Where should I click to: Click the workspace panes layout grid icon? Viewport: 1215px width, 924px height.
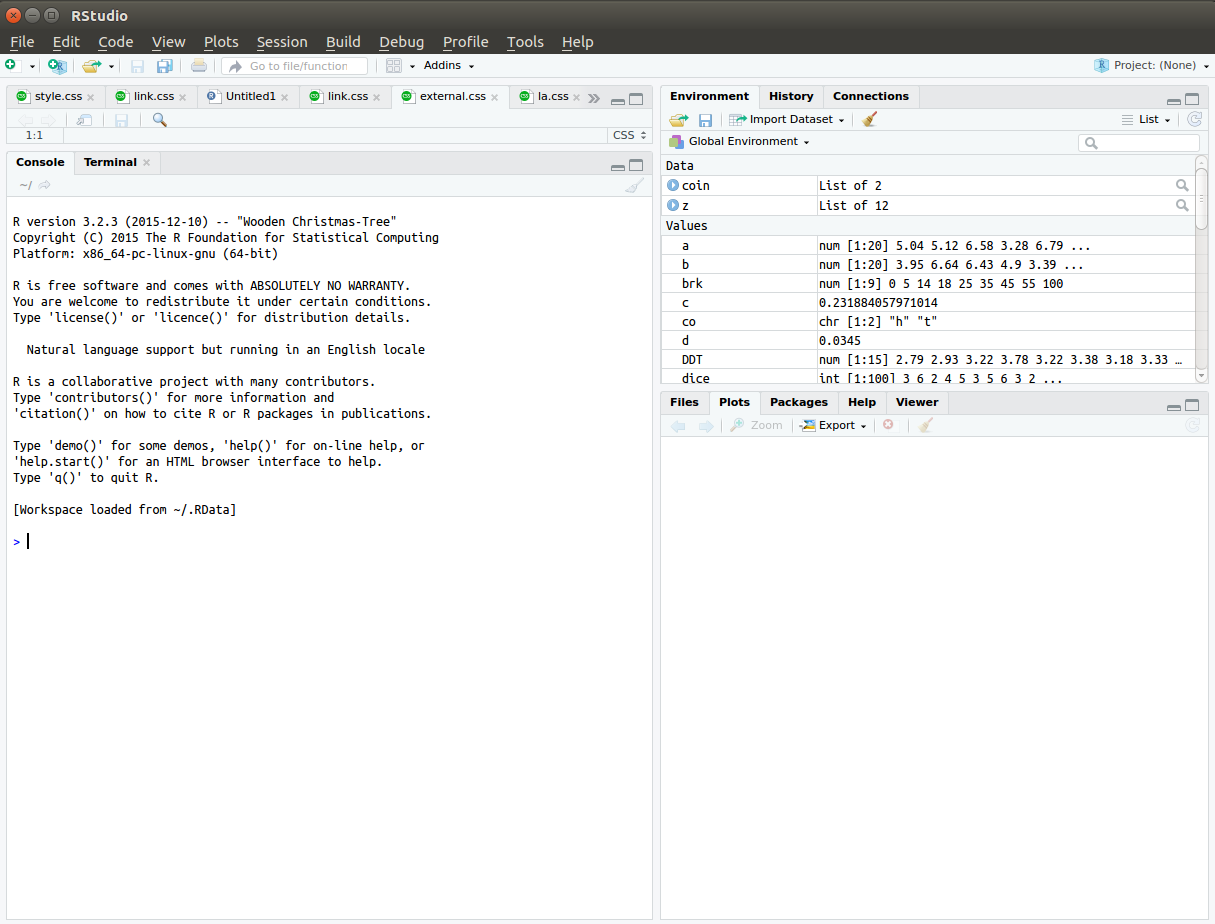click(393, 66)
